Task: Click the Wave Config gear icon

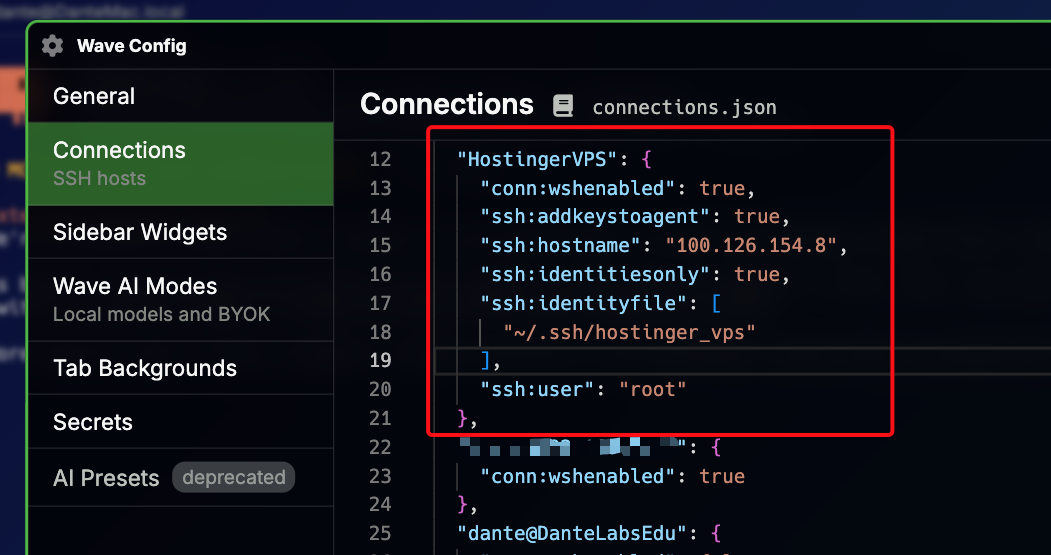Action: tap(52, 46)
